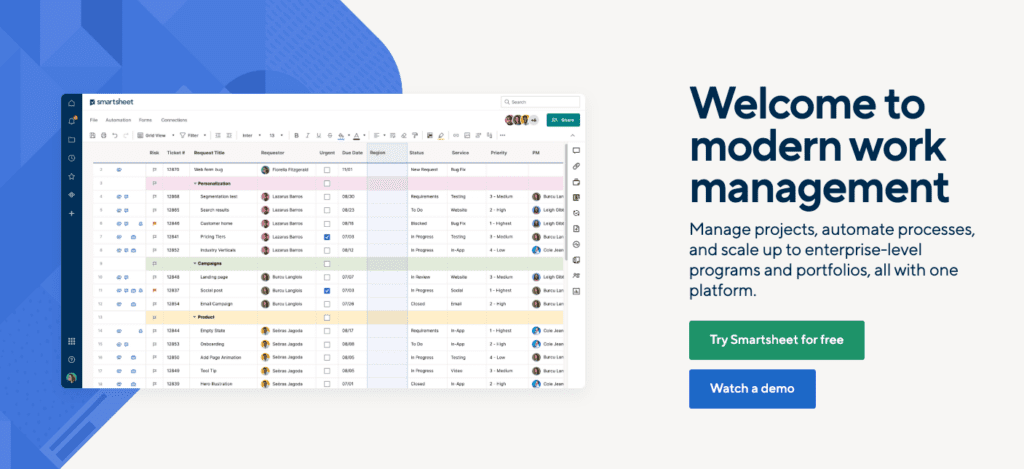The width and height of the screenshot is (1024, 469).
Task: Toggle Strikethrough formatting in toolbar
Action: pos(330,135)
